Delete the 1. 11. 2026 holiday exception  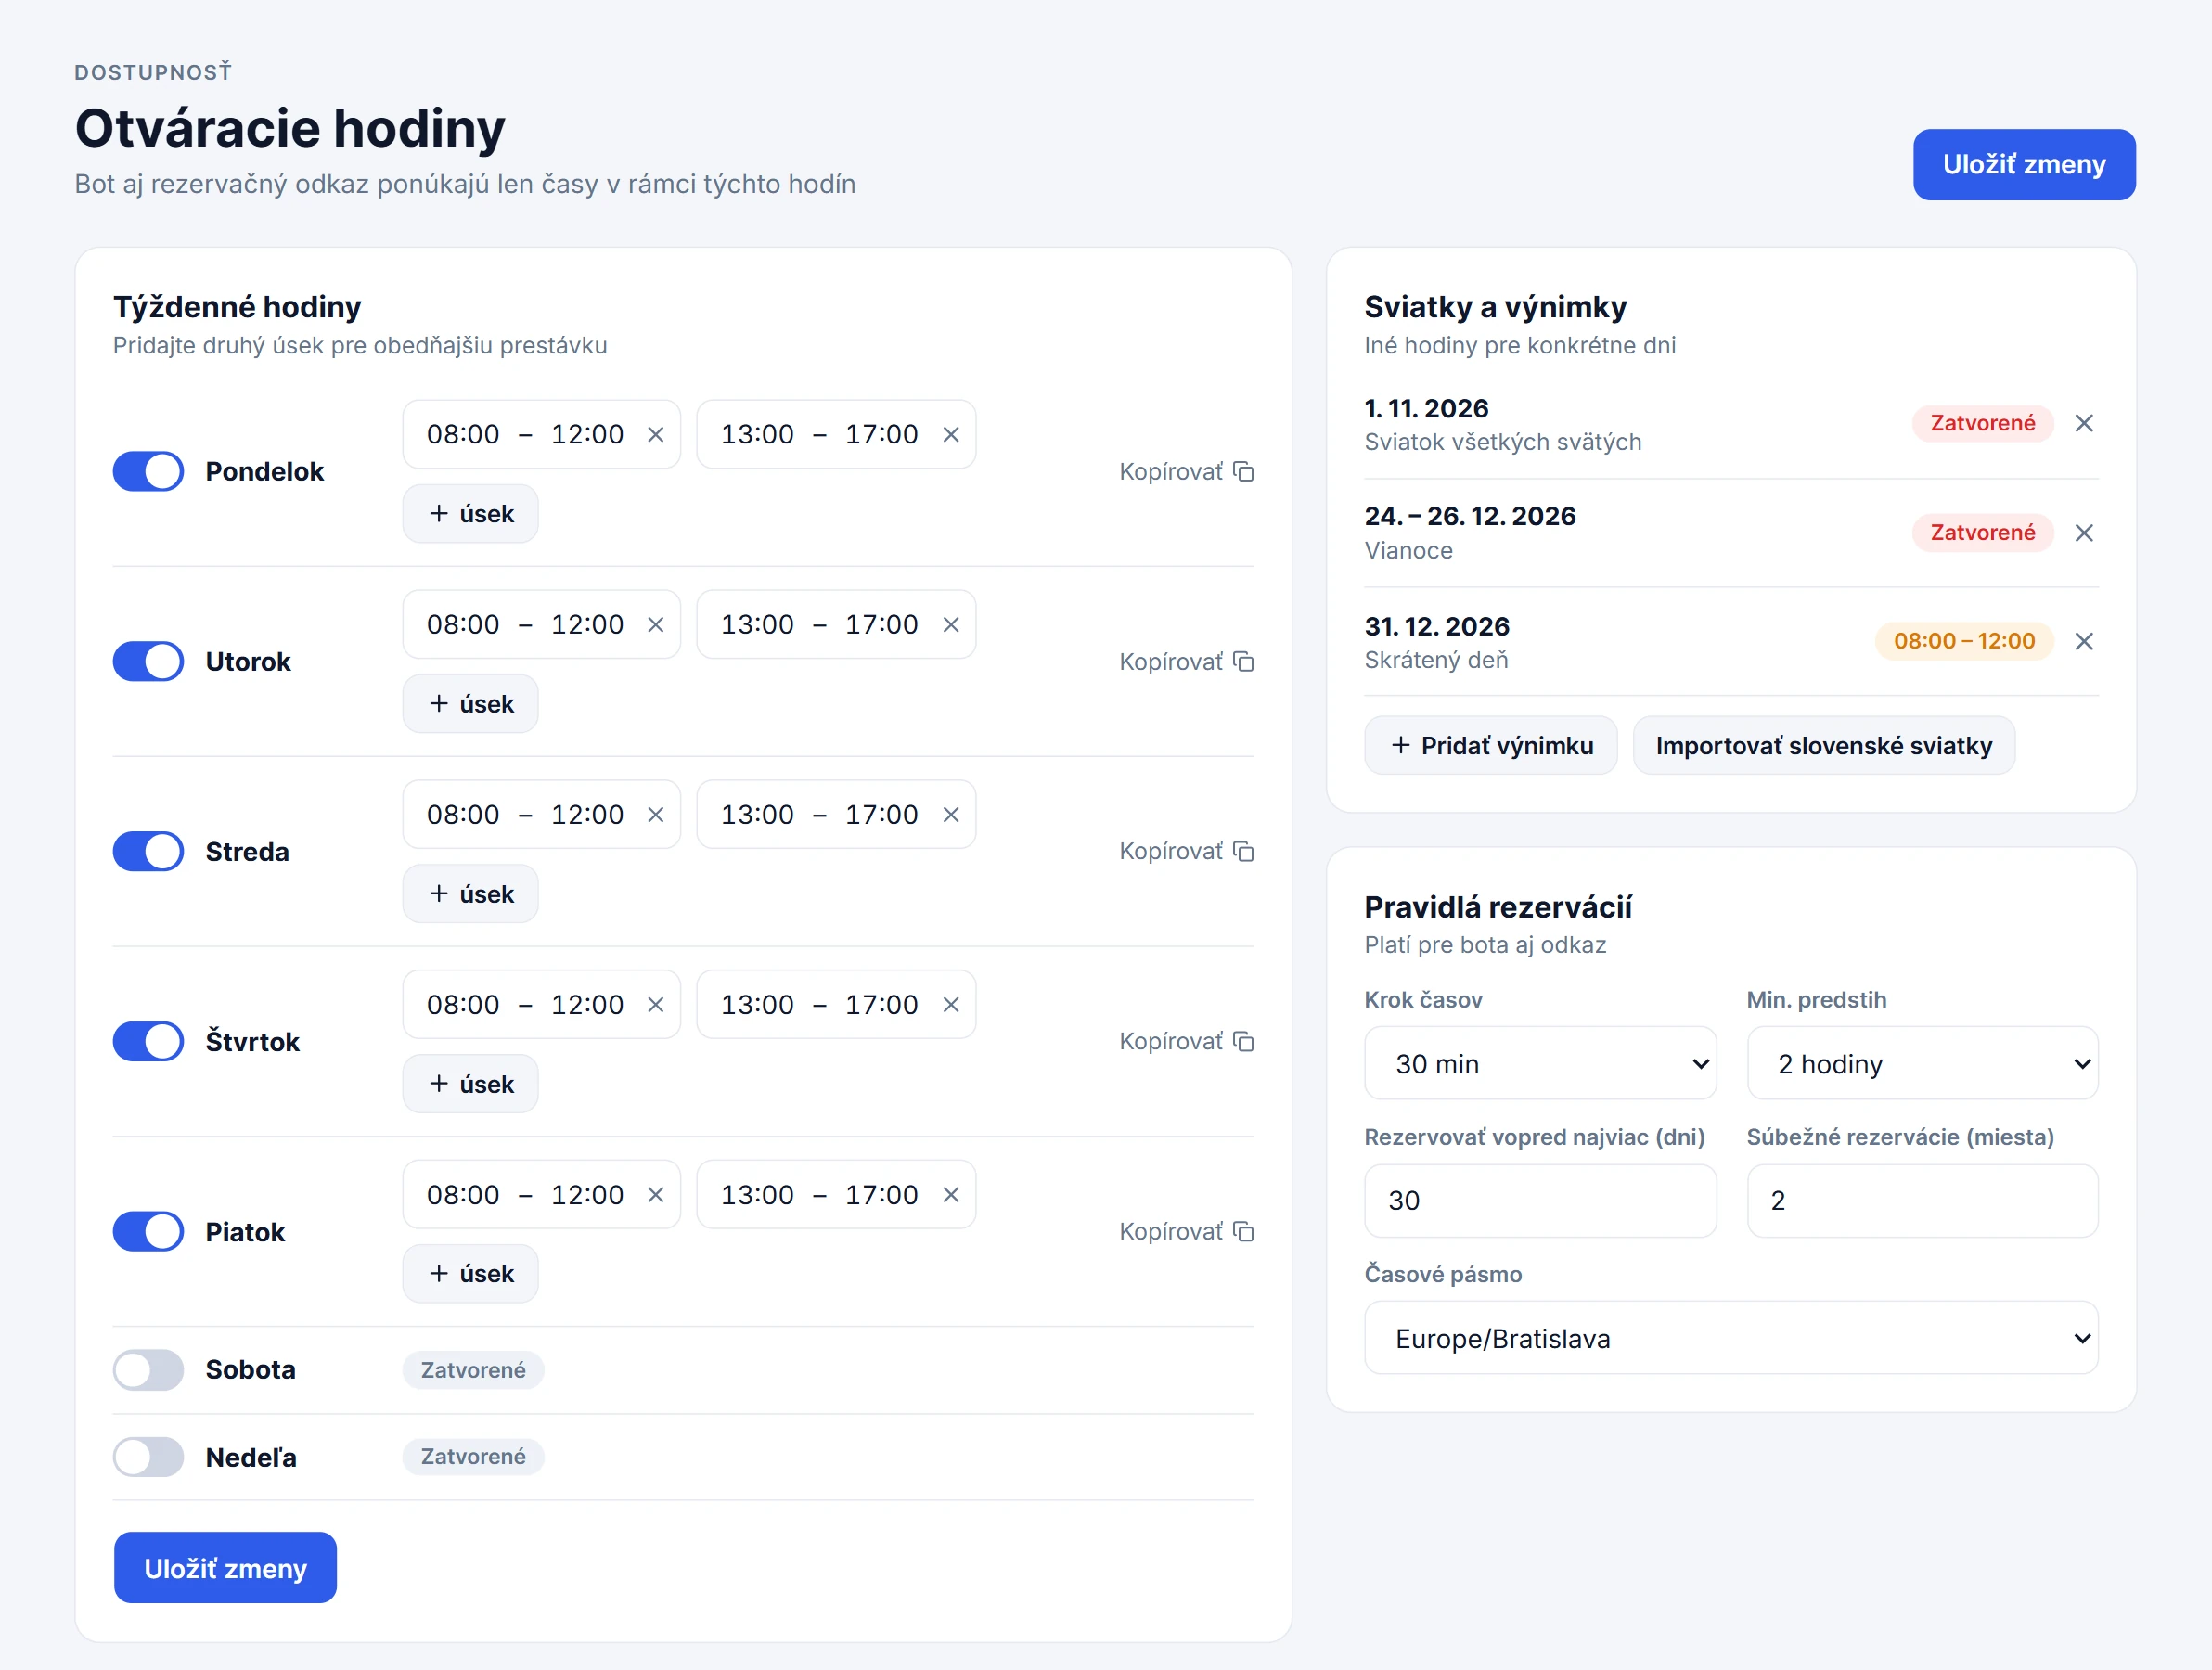point(2084,424)
